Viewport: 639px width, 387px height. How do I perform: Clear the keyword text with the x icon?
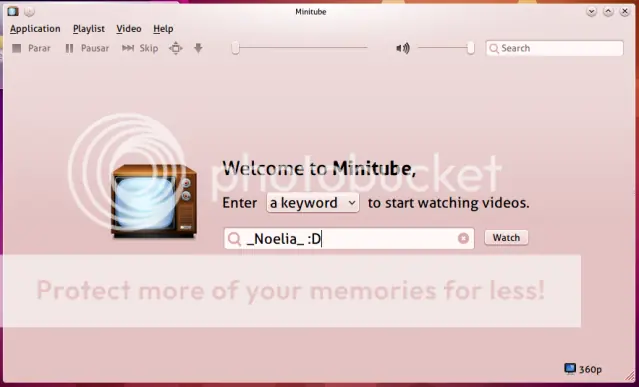coord(463,238)
